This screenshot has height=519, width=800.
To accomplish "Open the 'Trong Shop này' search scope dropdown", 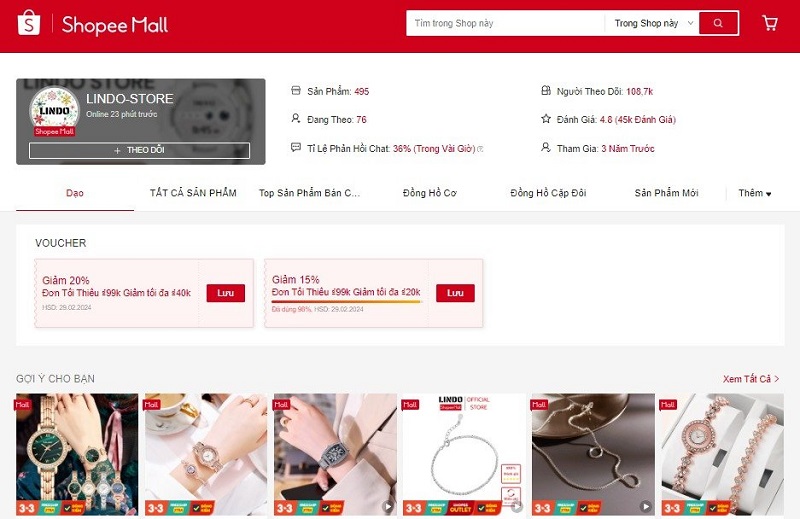I will point(653,23).
